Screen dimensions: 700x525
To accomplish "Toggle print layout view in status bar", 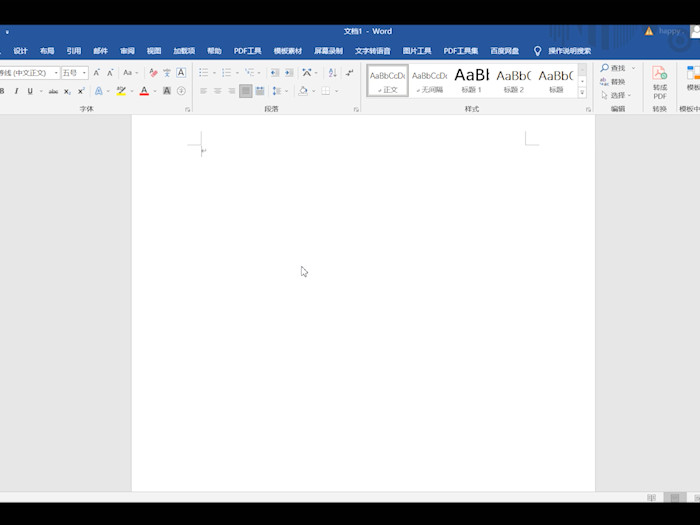I will click(x=675, y=497).
